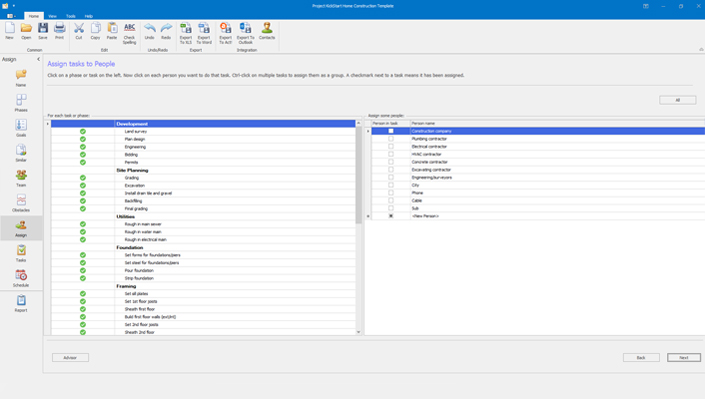Go to the Goals step in sidebar
The height and width of the screenshot is (399, 705).
[x=21, y=128]
